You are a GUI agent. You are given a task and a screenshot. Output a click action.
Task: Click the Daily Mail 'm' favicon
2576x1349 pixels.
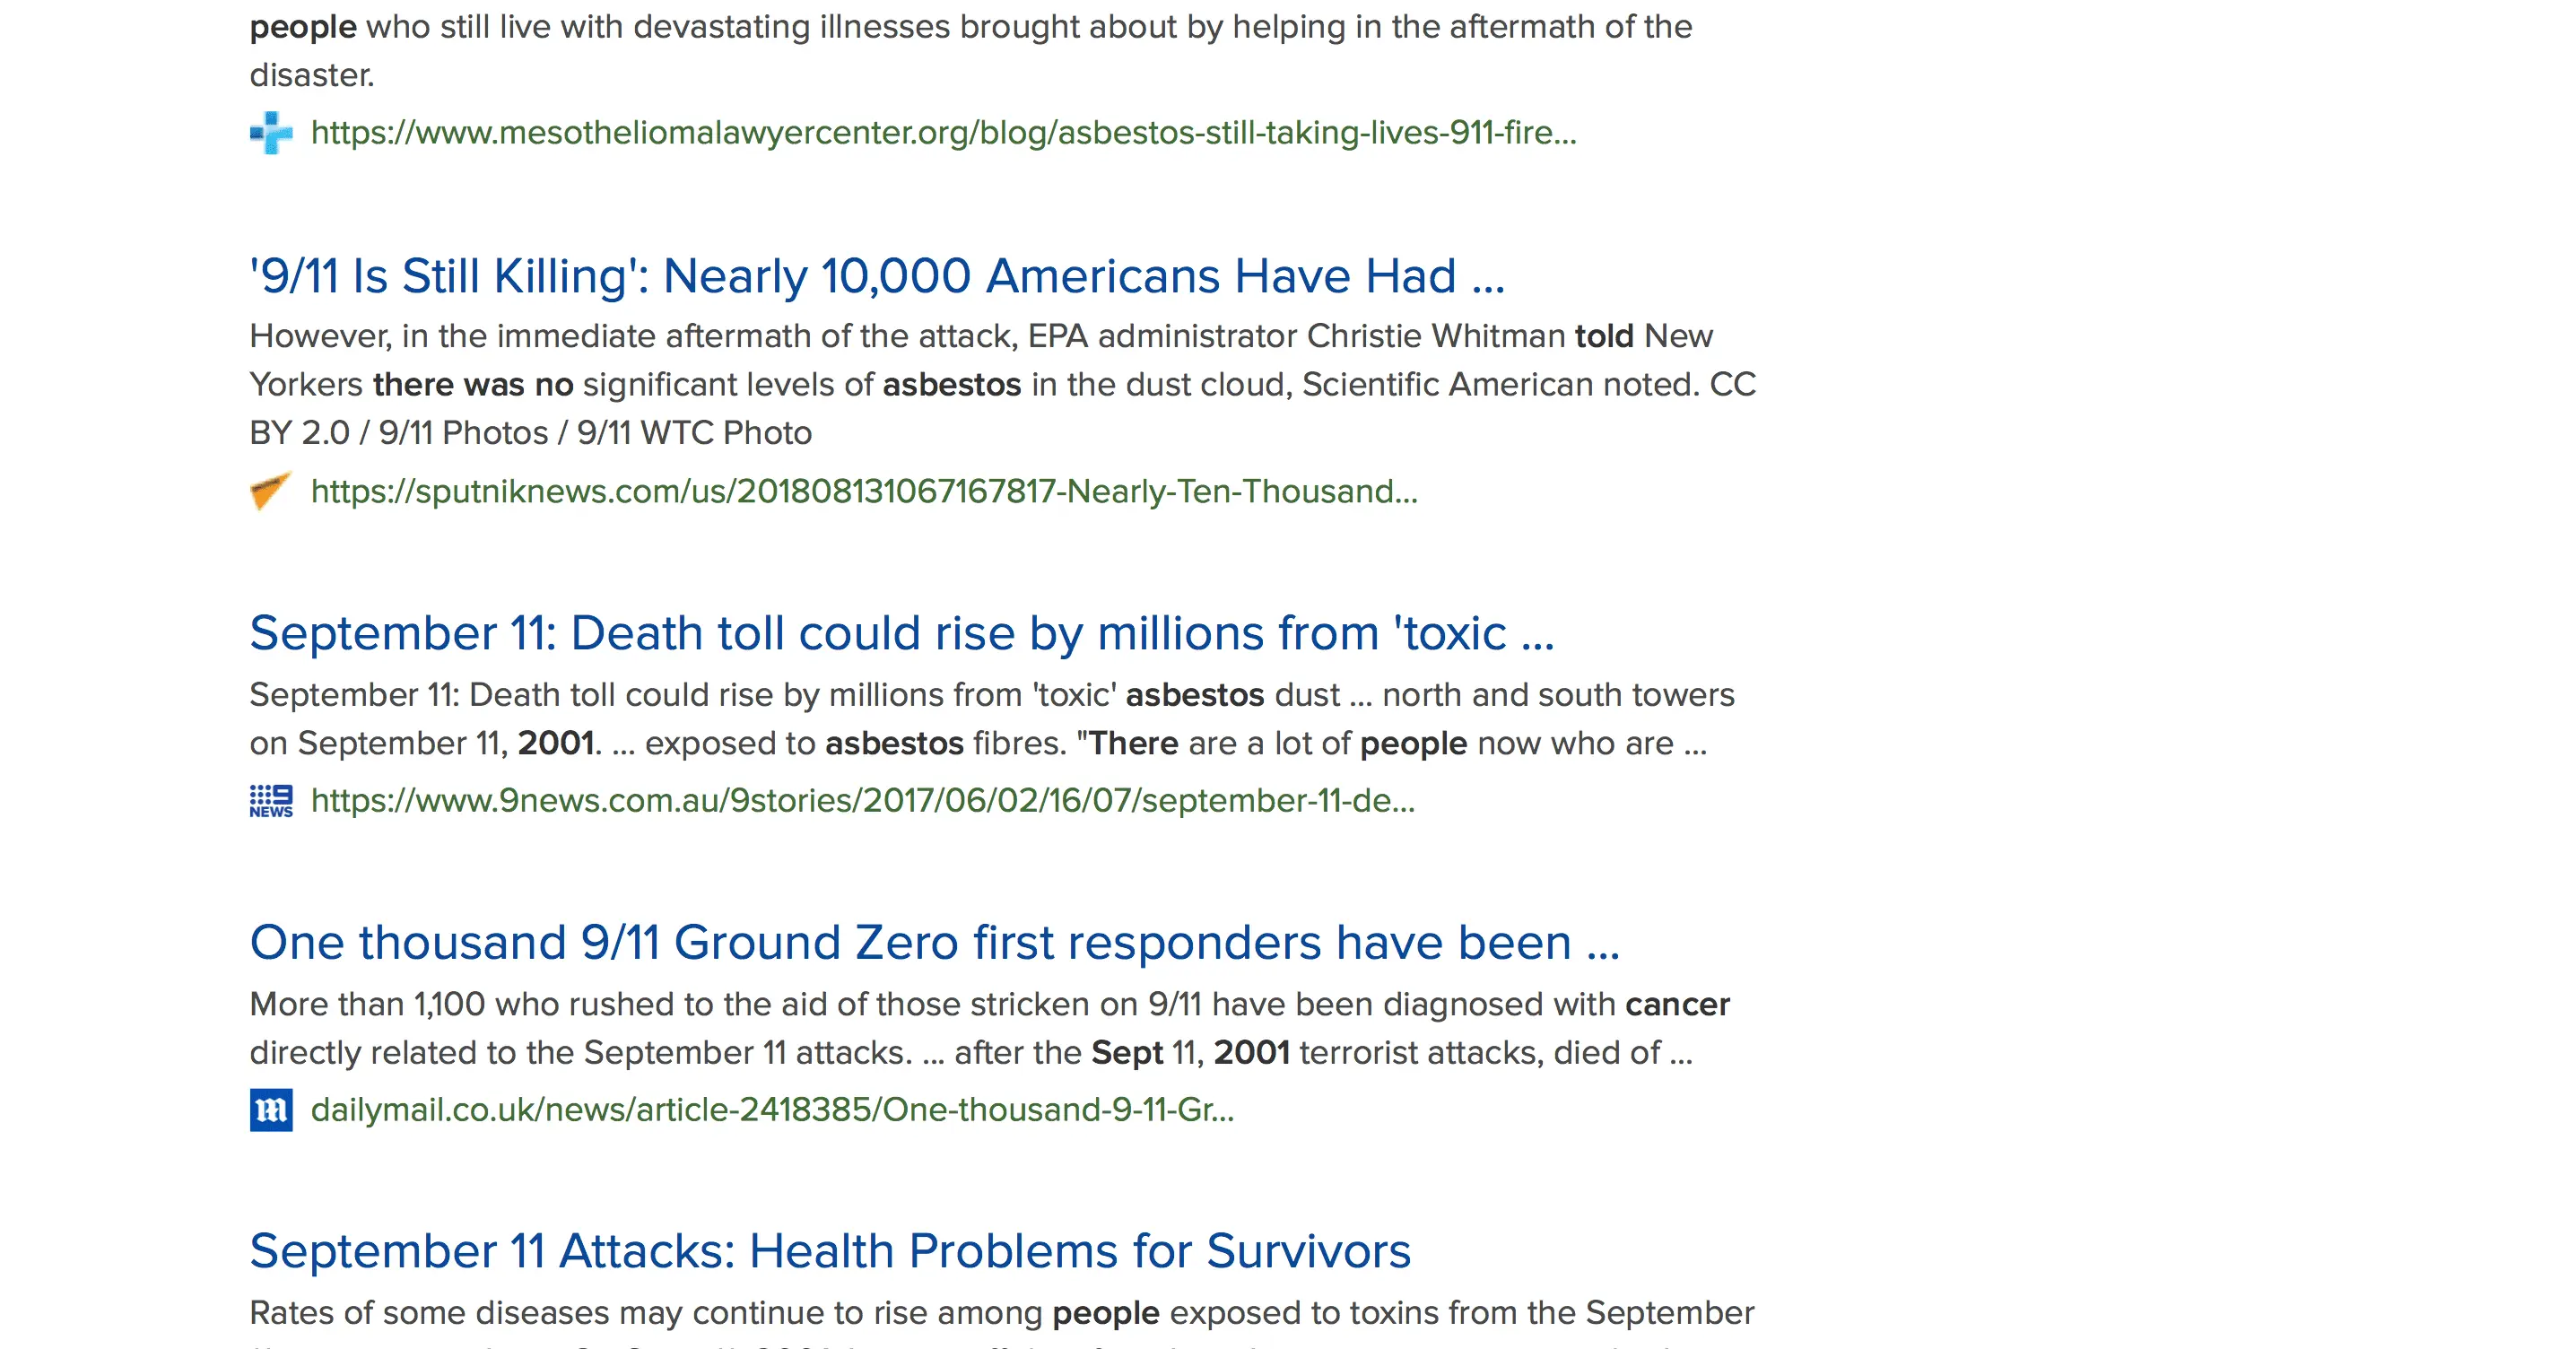pos(271,1110)
